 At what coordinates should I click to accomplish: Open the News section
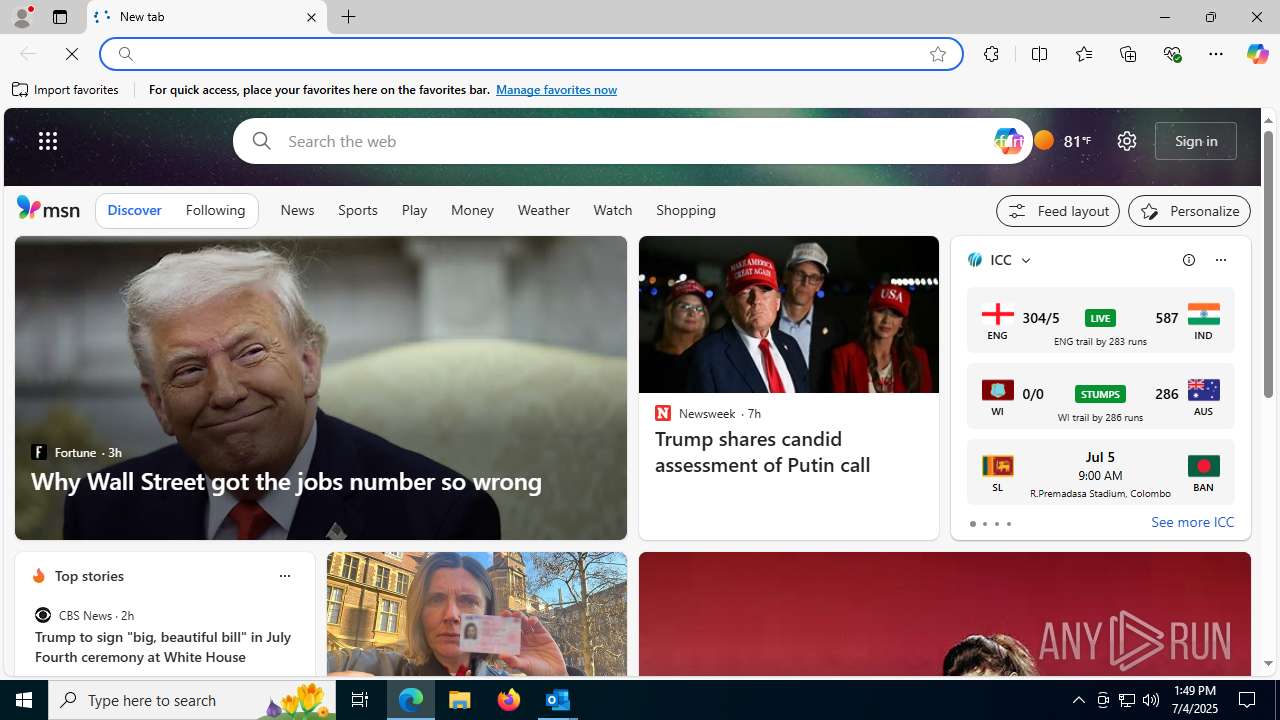click(x=297, y=210)
